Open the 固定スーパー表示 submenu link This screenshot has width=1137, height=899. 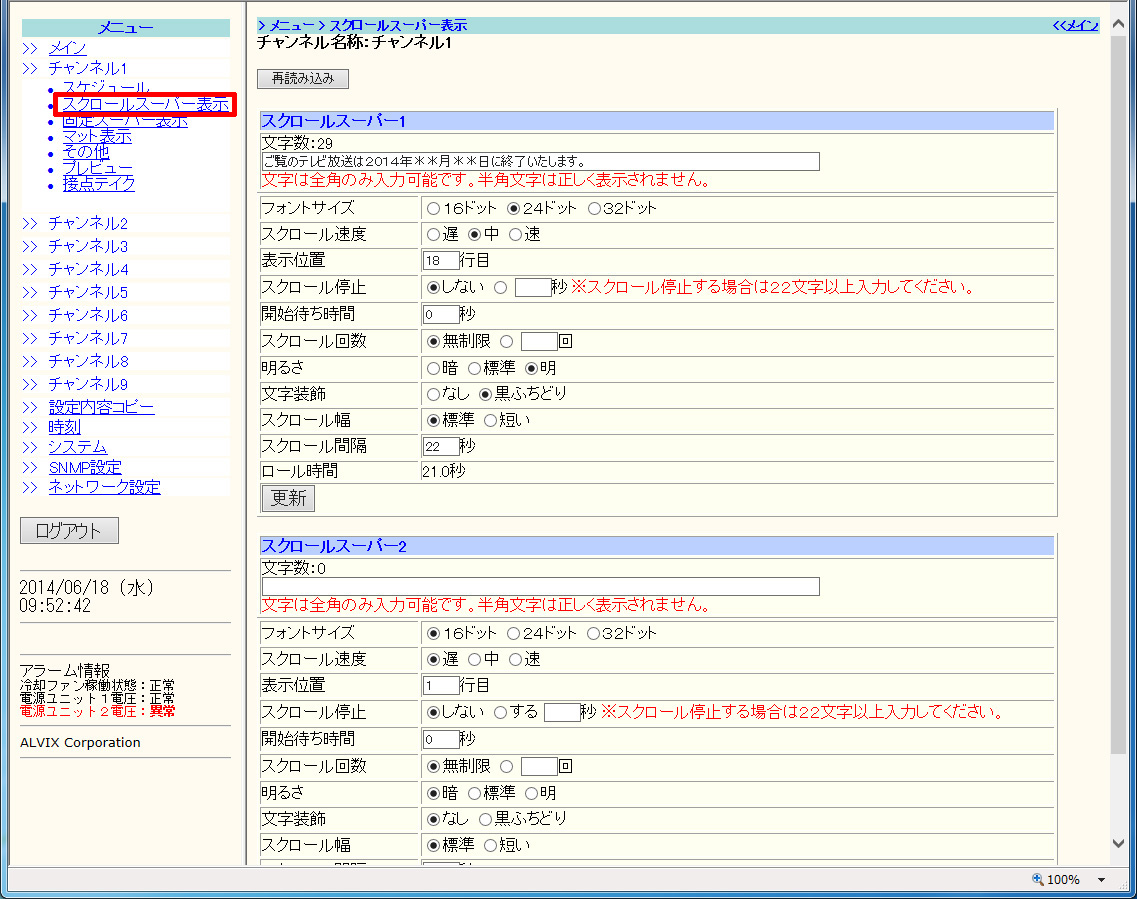pyautogui.click(x=125, y=121)
